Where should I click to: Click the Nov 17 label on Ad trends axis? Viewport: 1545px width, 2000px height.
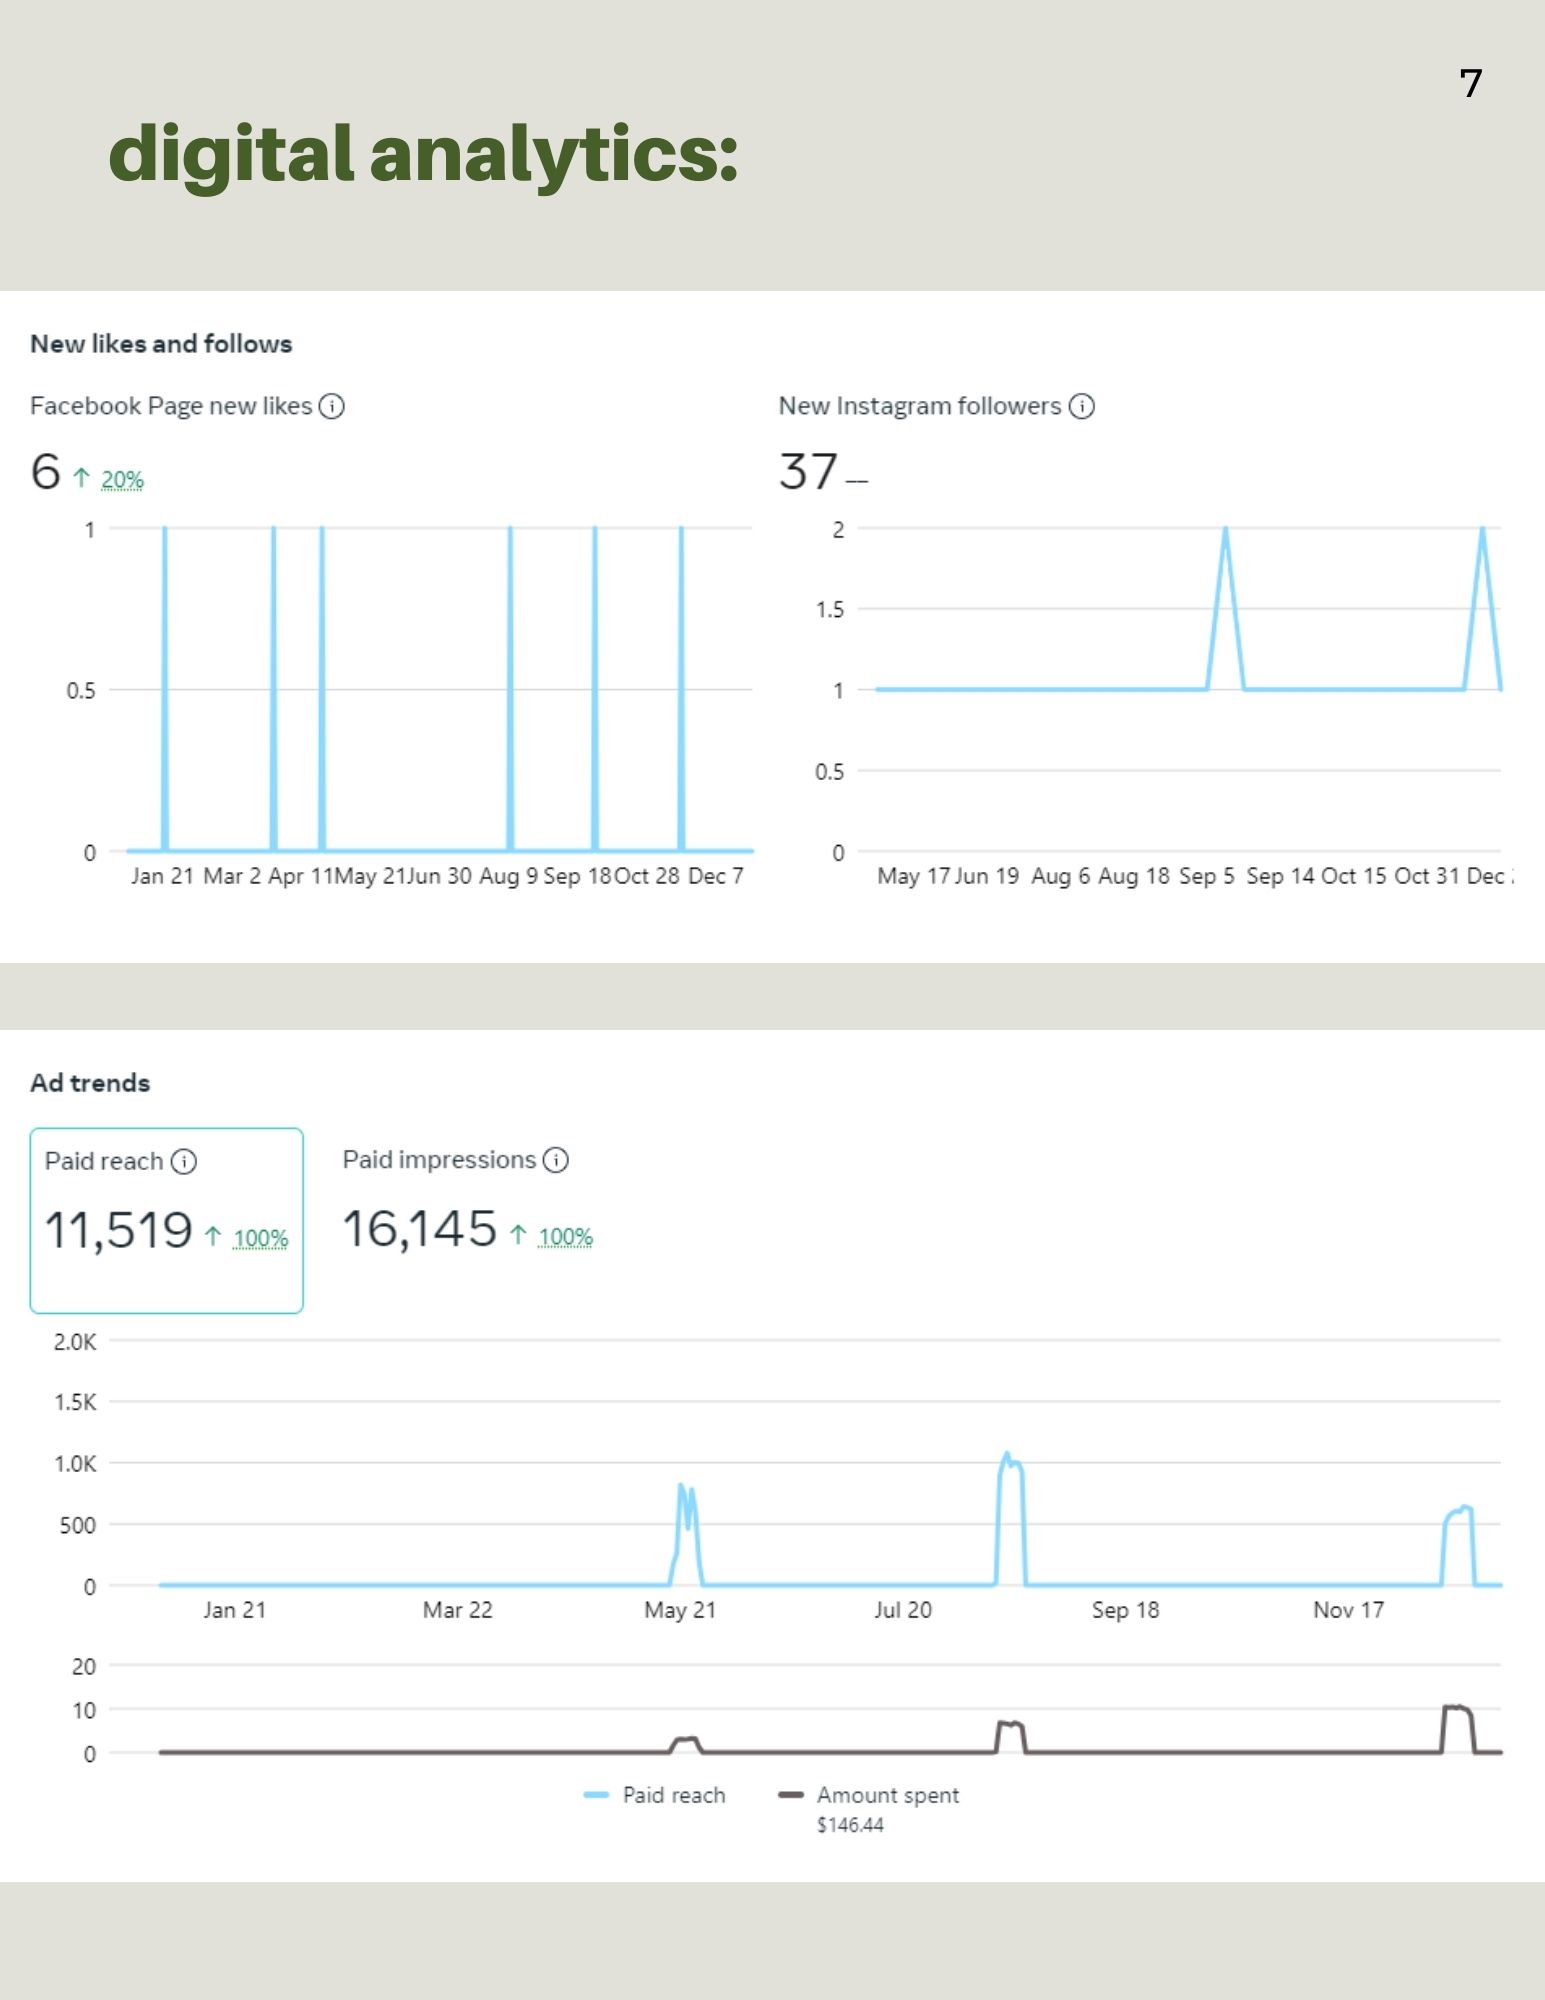(x=1348, y=1610)
